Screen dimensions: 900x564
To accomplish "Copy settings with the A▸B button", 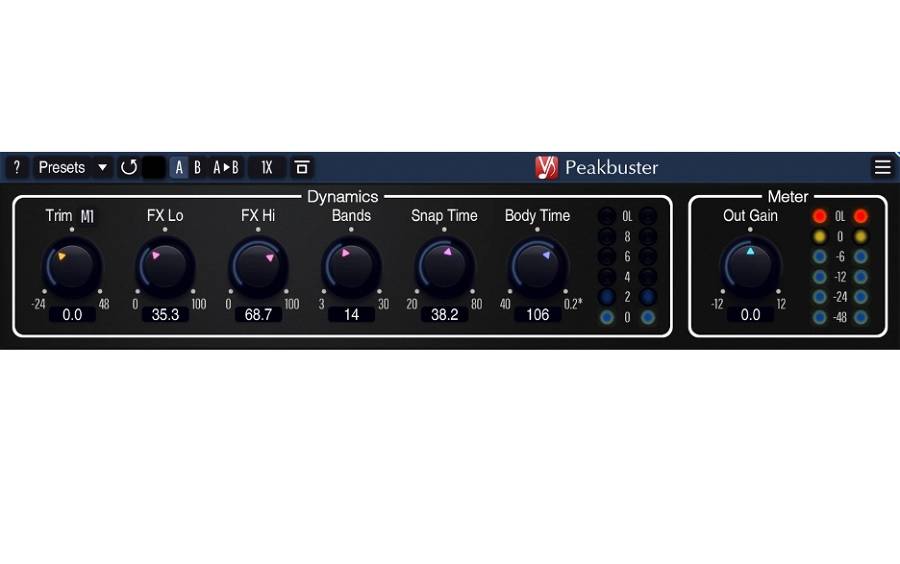I will pos(226,167).
